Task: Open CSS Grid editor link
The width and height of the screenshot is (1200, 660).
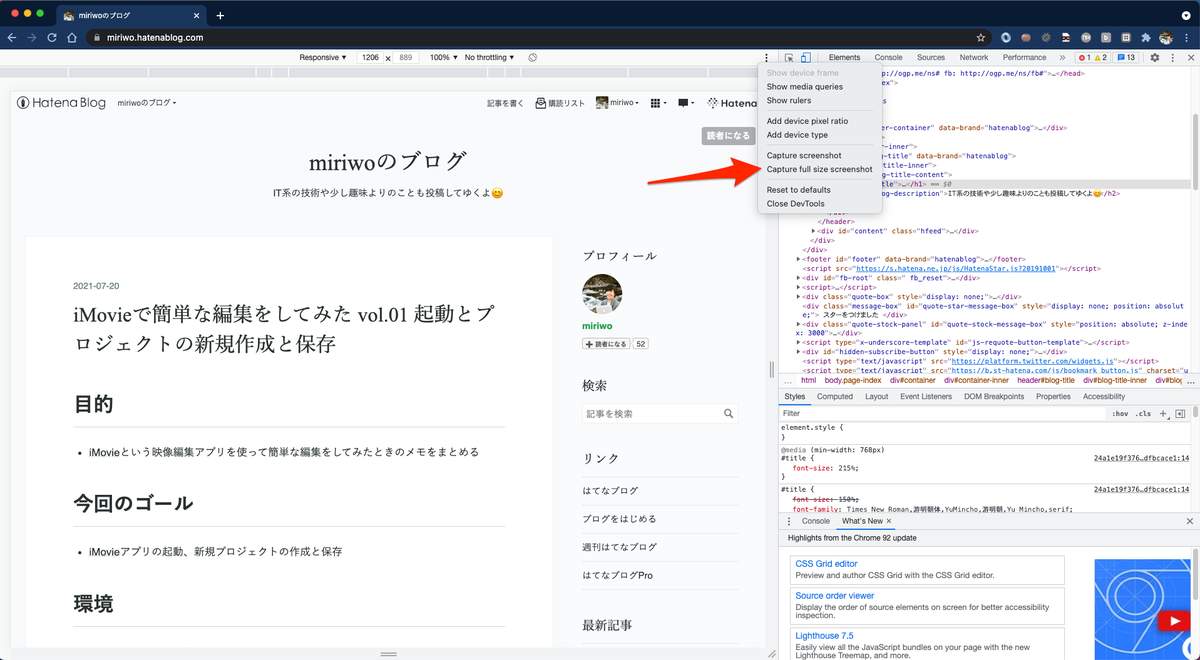Action: (827, 564)
